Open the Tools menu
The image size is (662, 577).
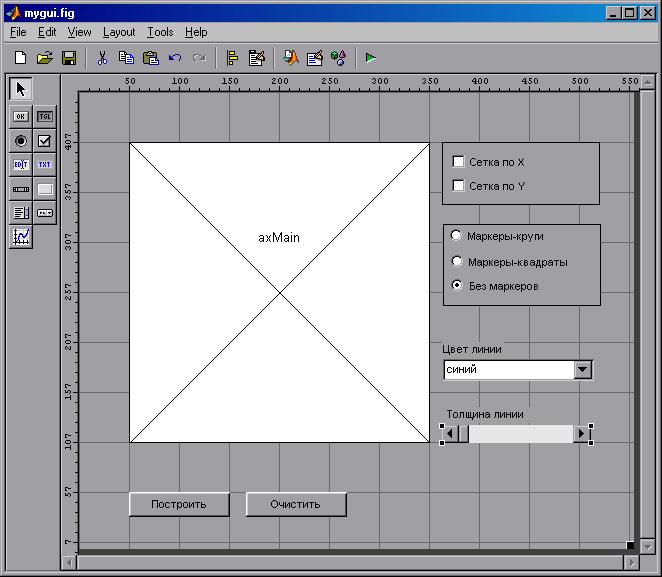point(159,32)
